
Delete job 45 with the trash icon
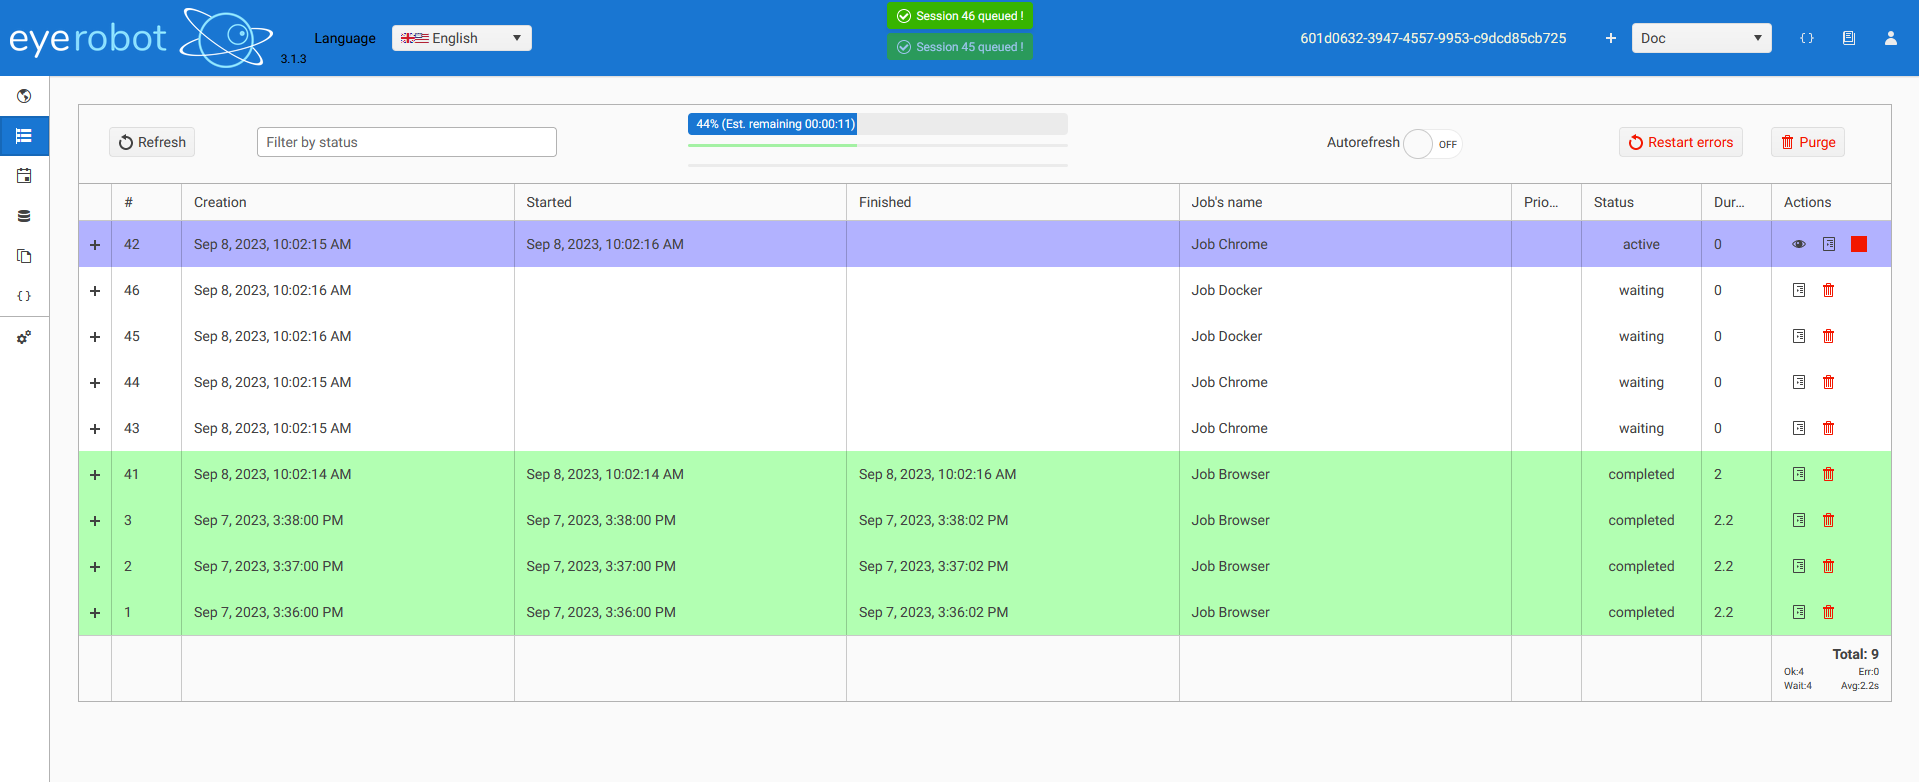(1828, 336)
